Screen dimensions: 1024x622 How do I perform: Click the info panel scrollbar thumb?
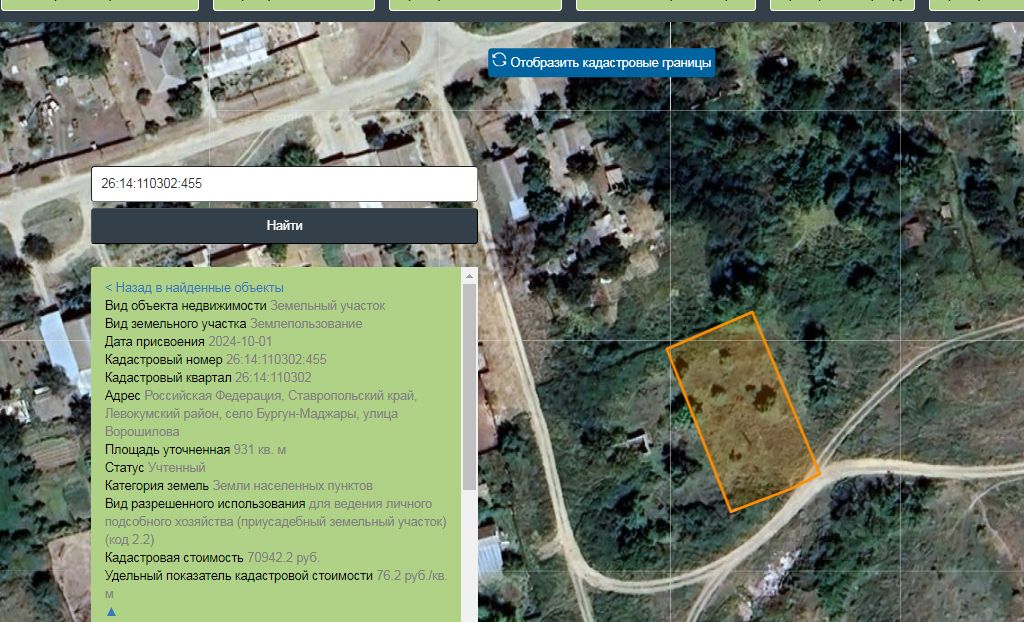tap(469, 387)
